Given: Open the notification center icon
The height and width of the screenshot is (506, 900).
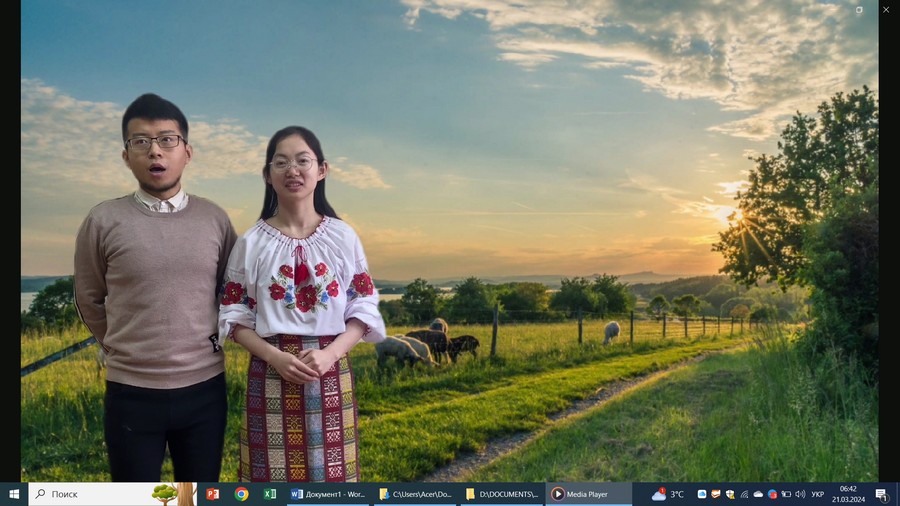Looking at the screenshot, I should 882,494.
